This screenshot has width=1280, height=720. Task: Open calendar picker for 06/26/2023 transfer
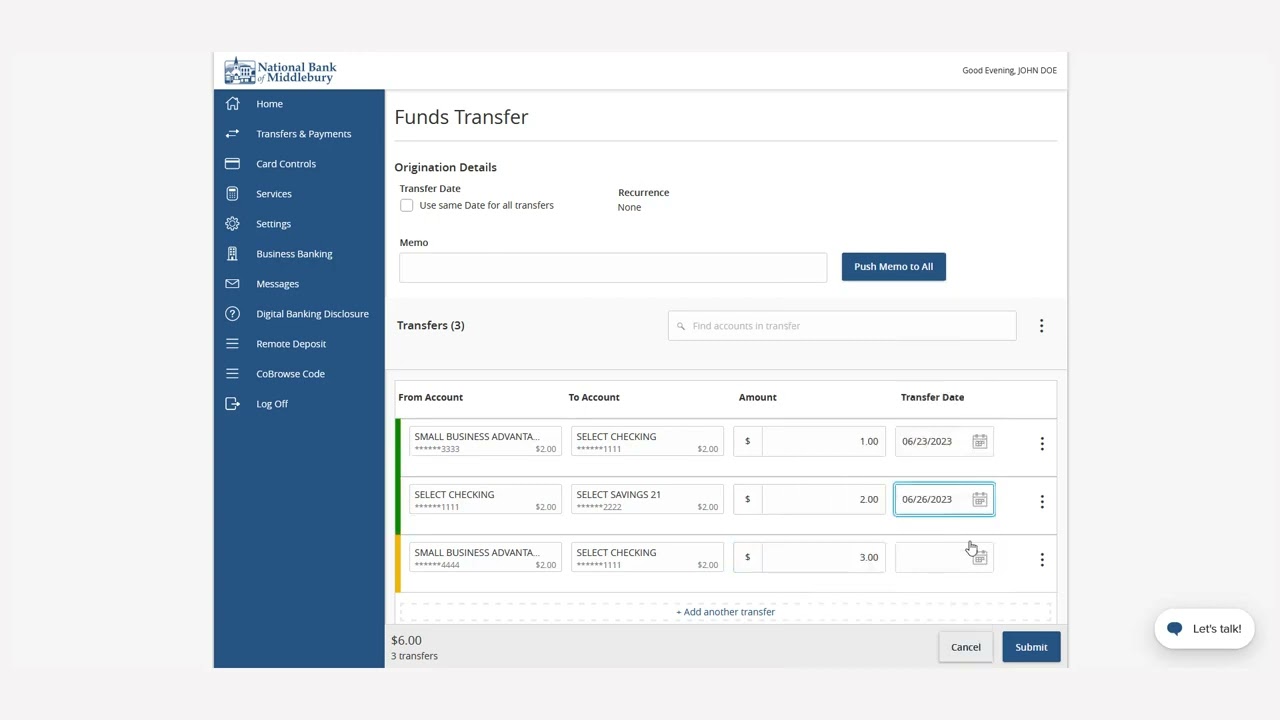[979, 499]
